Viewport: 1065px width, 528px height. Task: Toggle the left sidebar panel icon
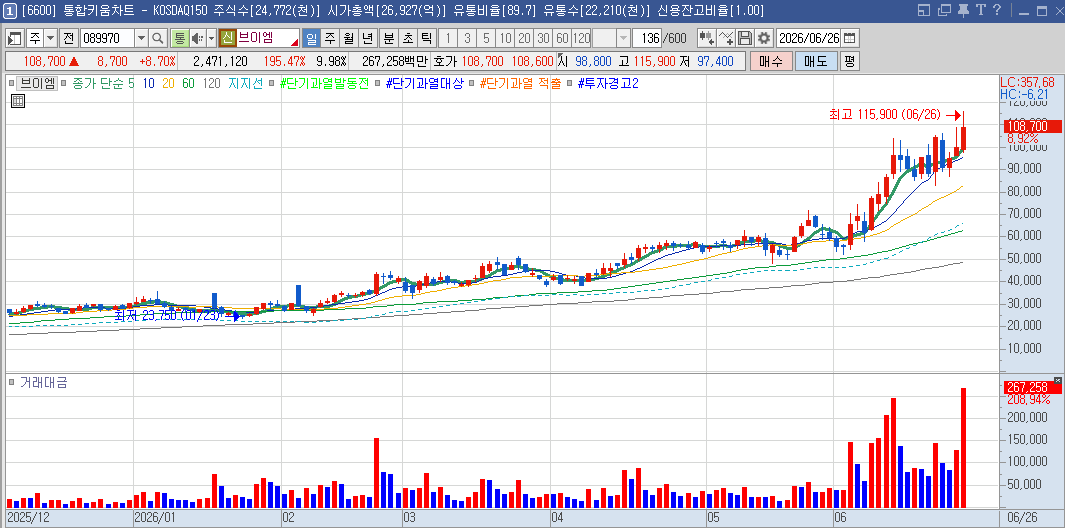click(x=15, y=38)
